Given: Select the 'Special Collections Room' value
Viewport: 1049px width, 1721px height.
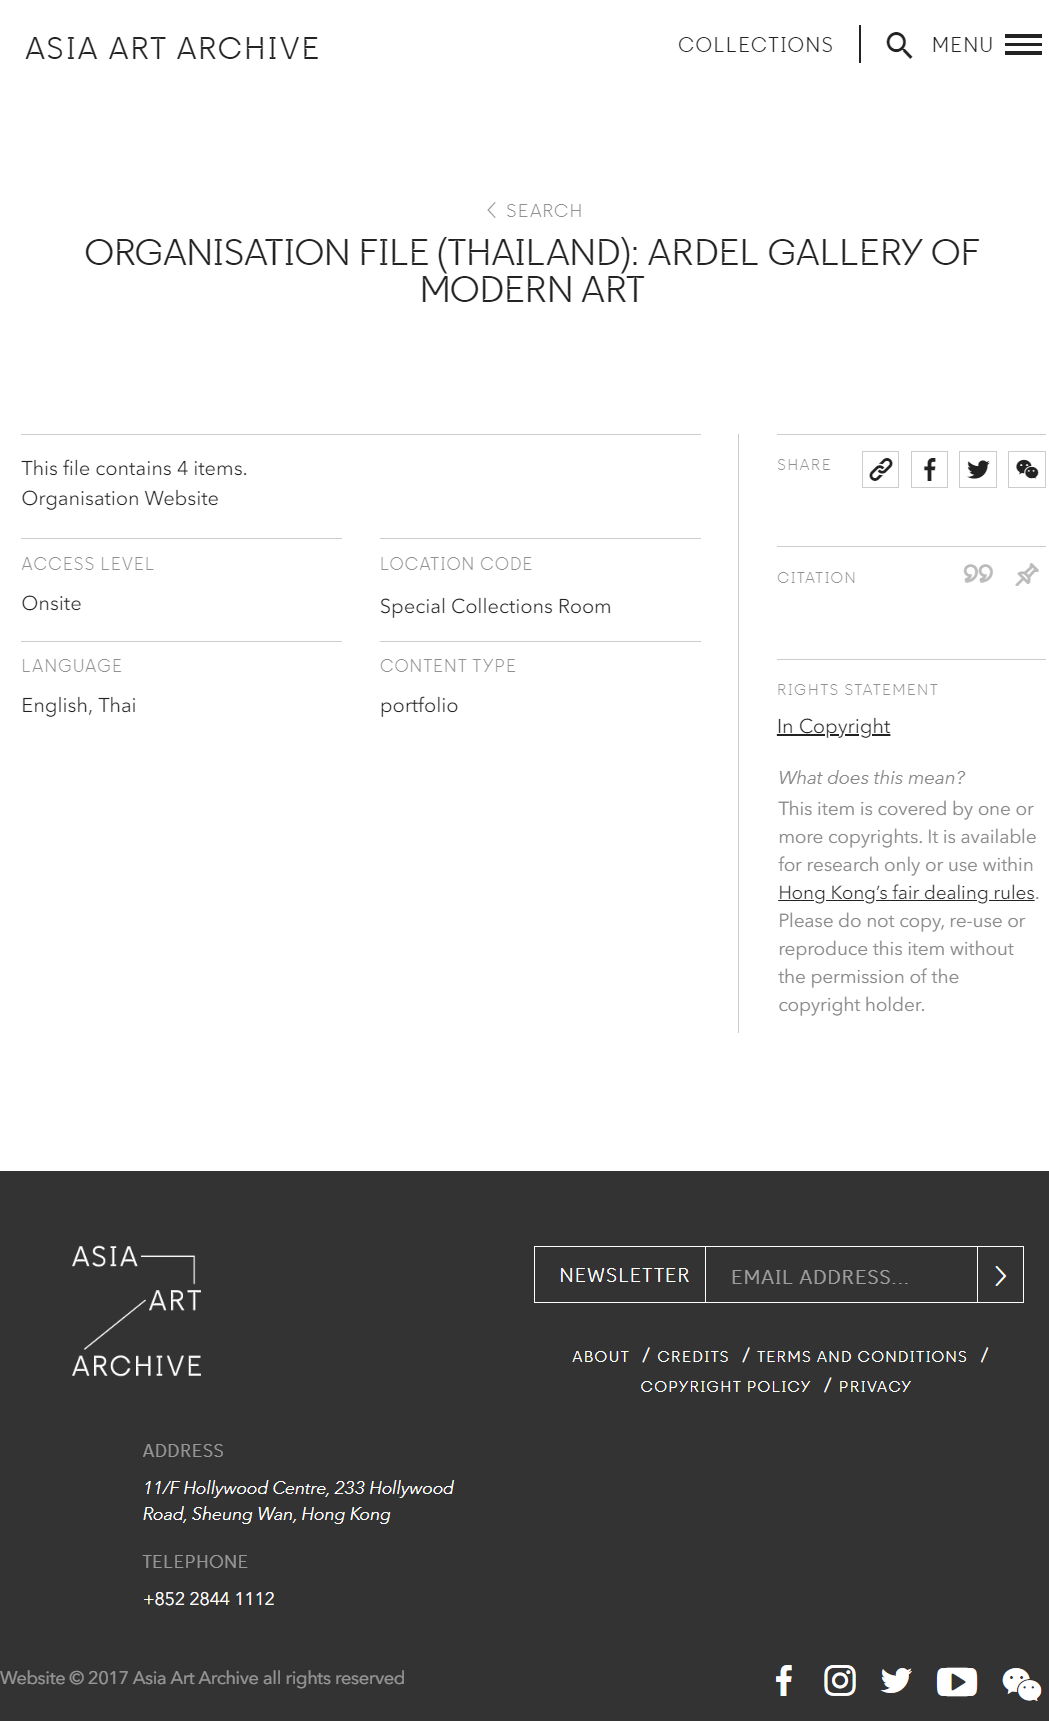Looking at the screenshot, I should click(495, 606).
